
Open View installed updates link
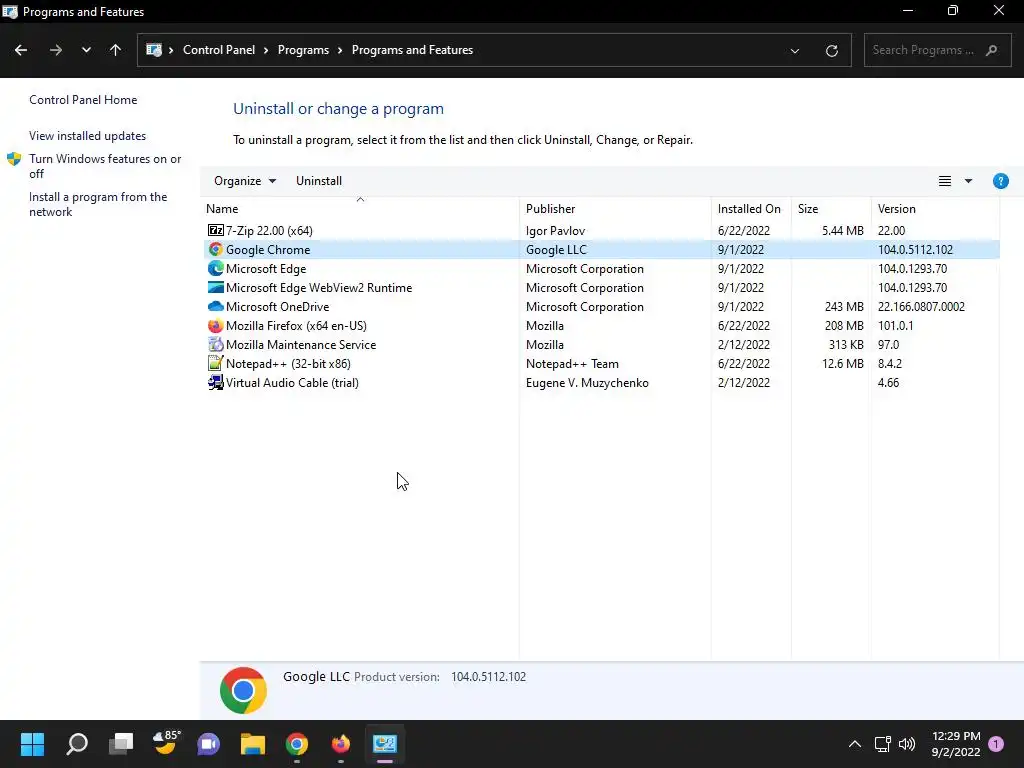[88, 136]
